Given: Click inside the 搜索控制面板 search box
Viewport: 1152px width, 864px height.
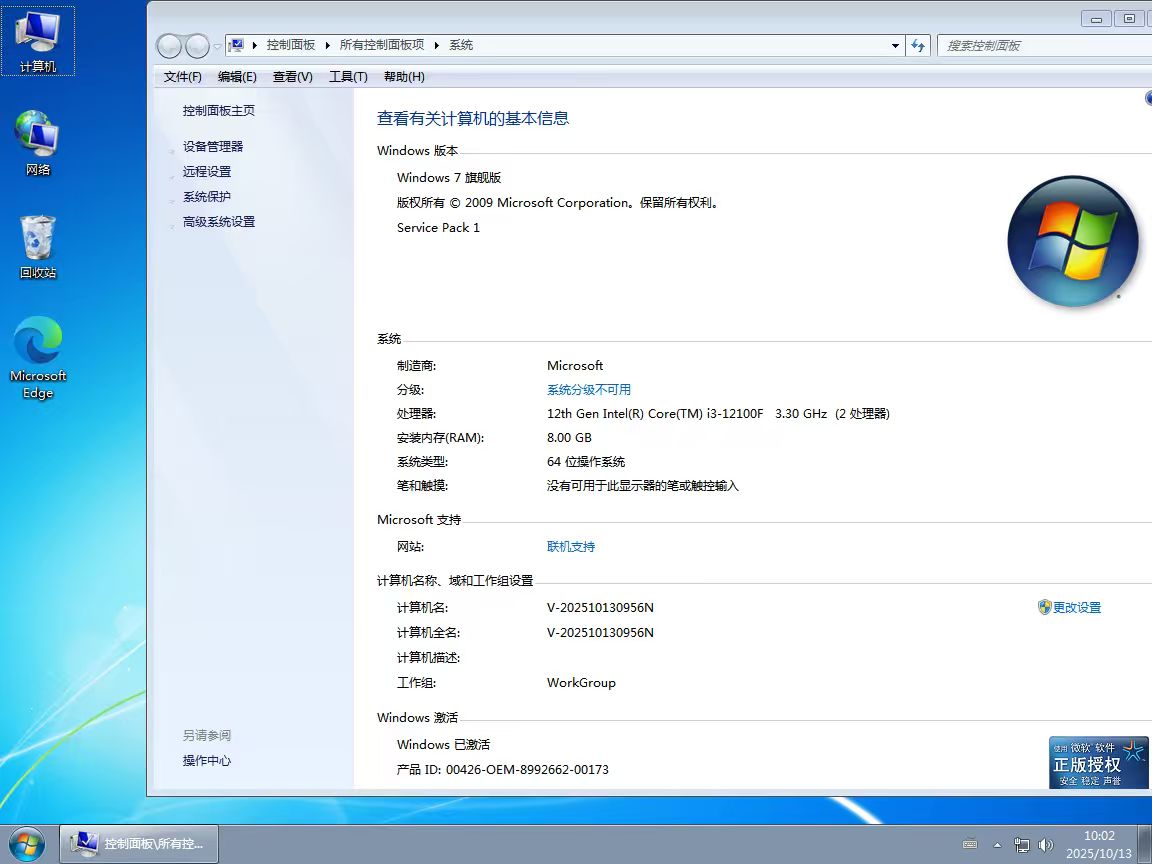Looking at the screenshot, I should coord(1040,45).
